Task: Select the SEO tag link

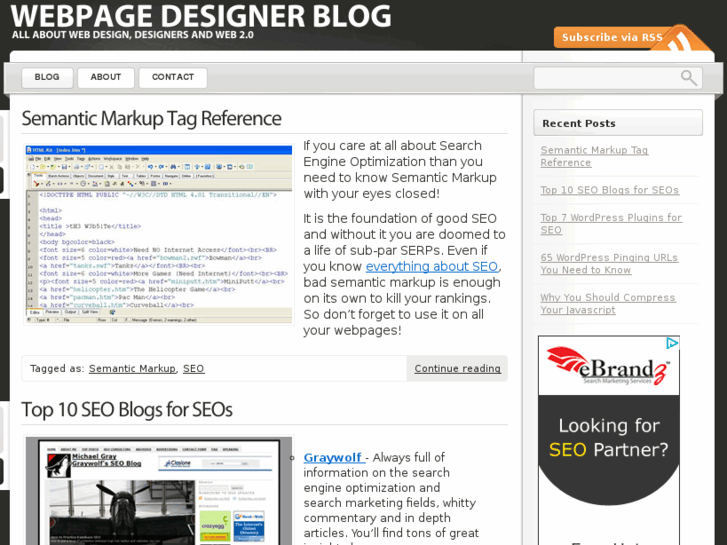Action: 193,368
